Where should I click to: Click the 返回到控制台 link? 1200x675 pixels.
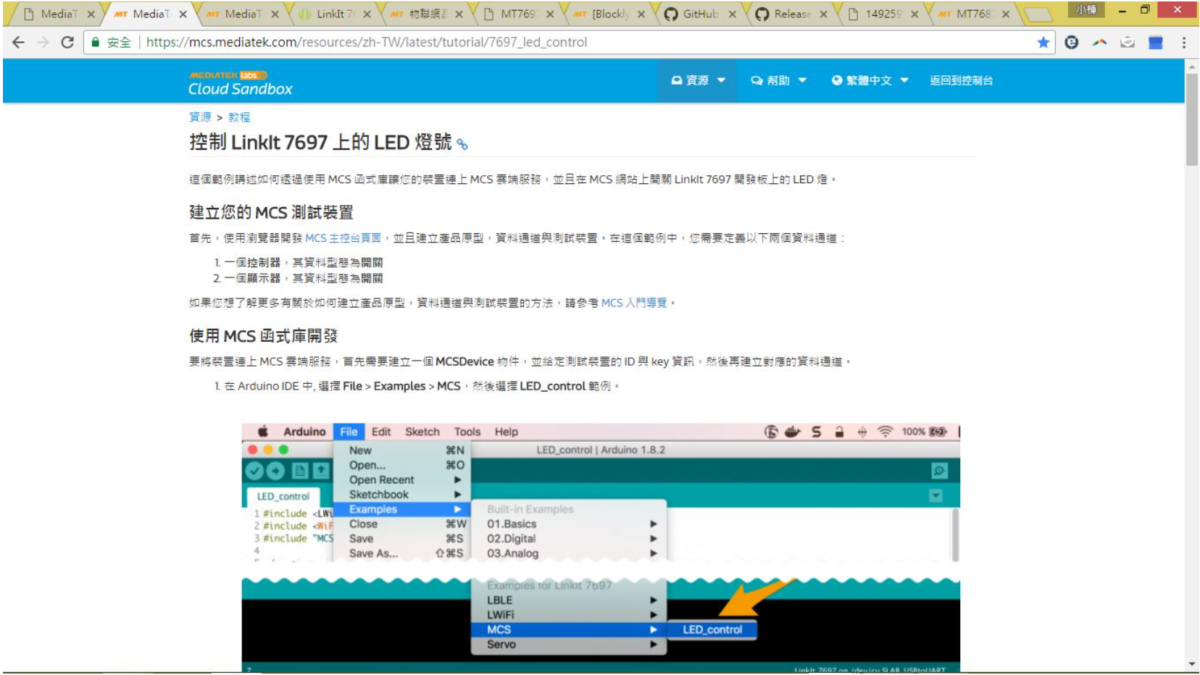click(961, 81)
